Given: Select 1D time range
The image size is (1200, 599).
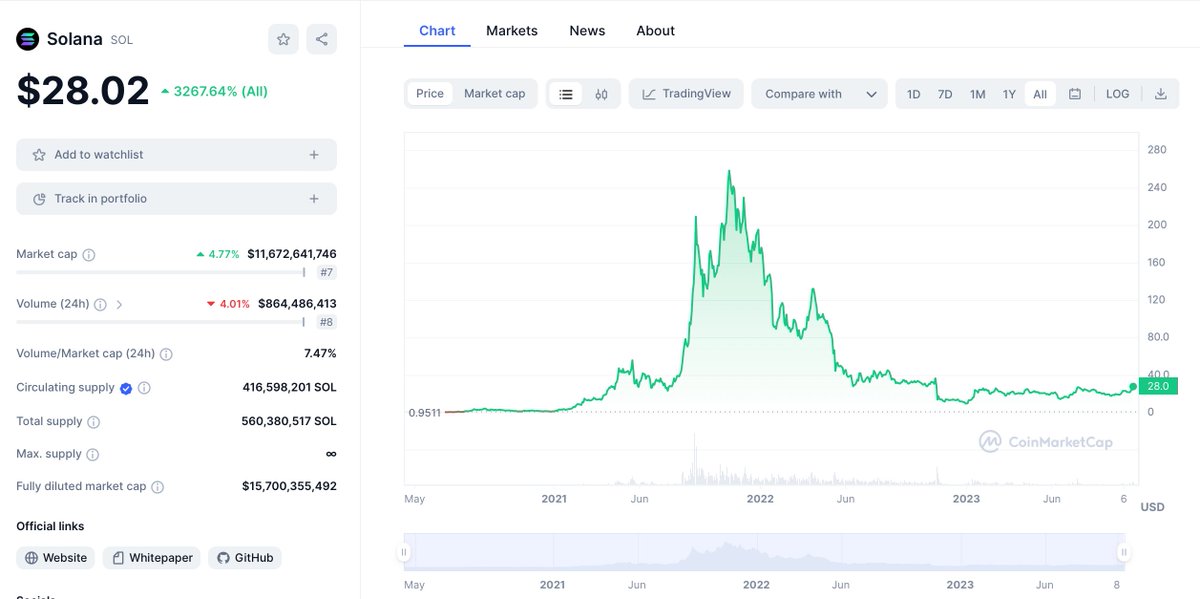Looking at the screenshot, I should [914, 94].
